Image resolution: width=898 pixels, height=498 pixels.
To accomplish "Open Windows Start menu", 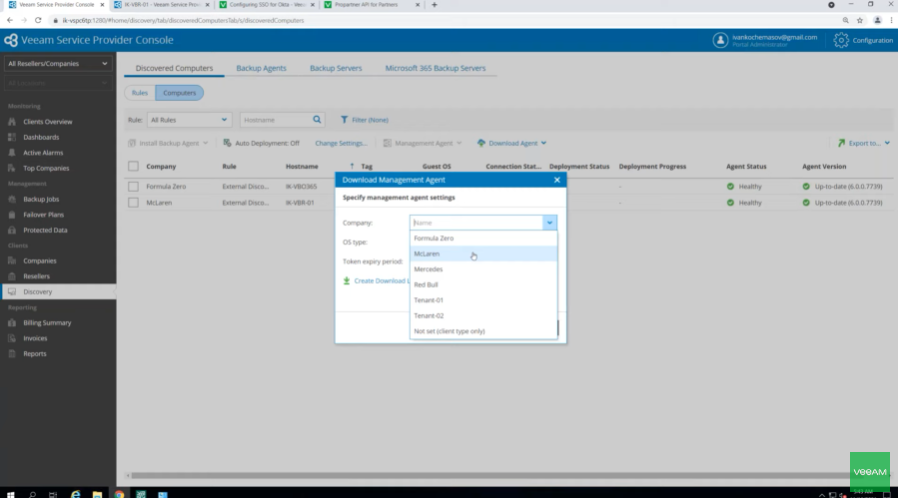I will 10,494.
